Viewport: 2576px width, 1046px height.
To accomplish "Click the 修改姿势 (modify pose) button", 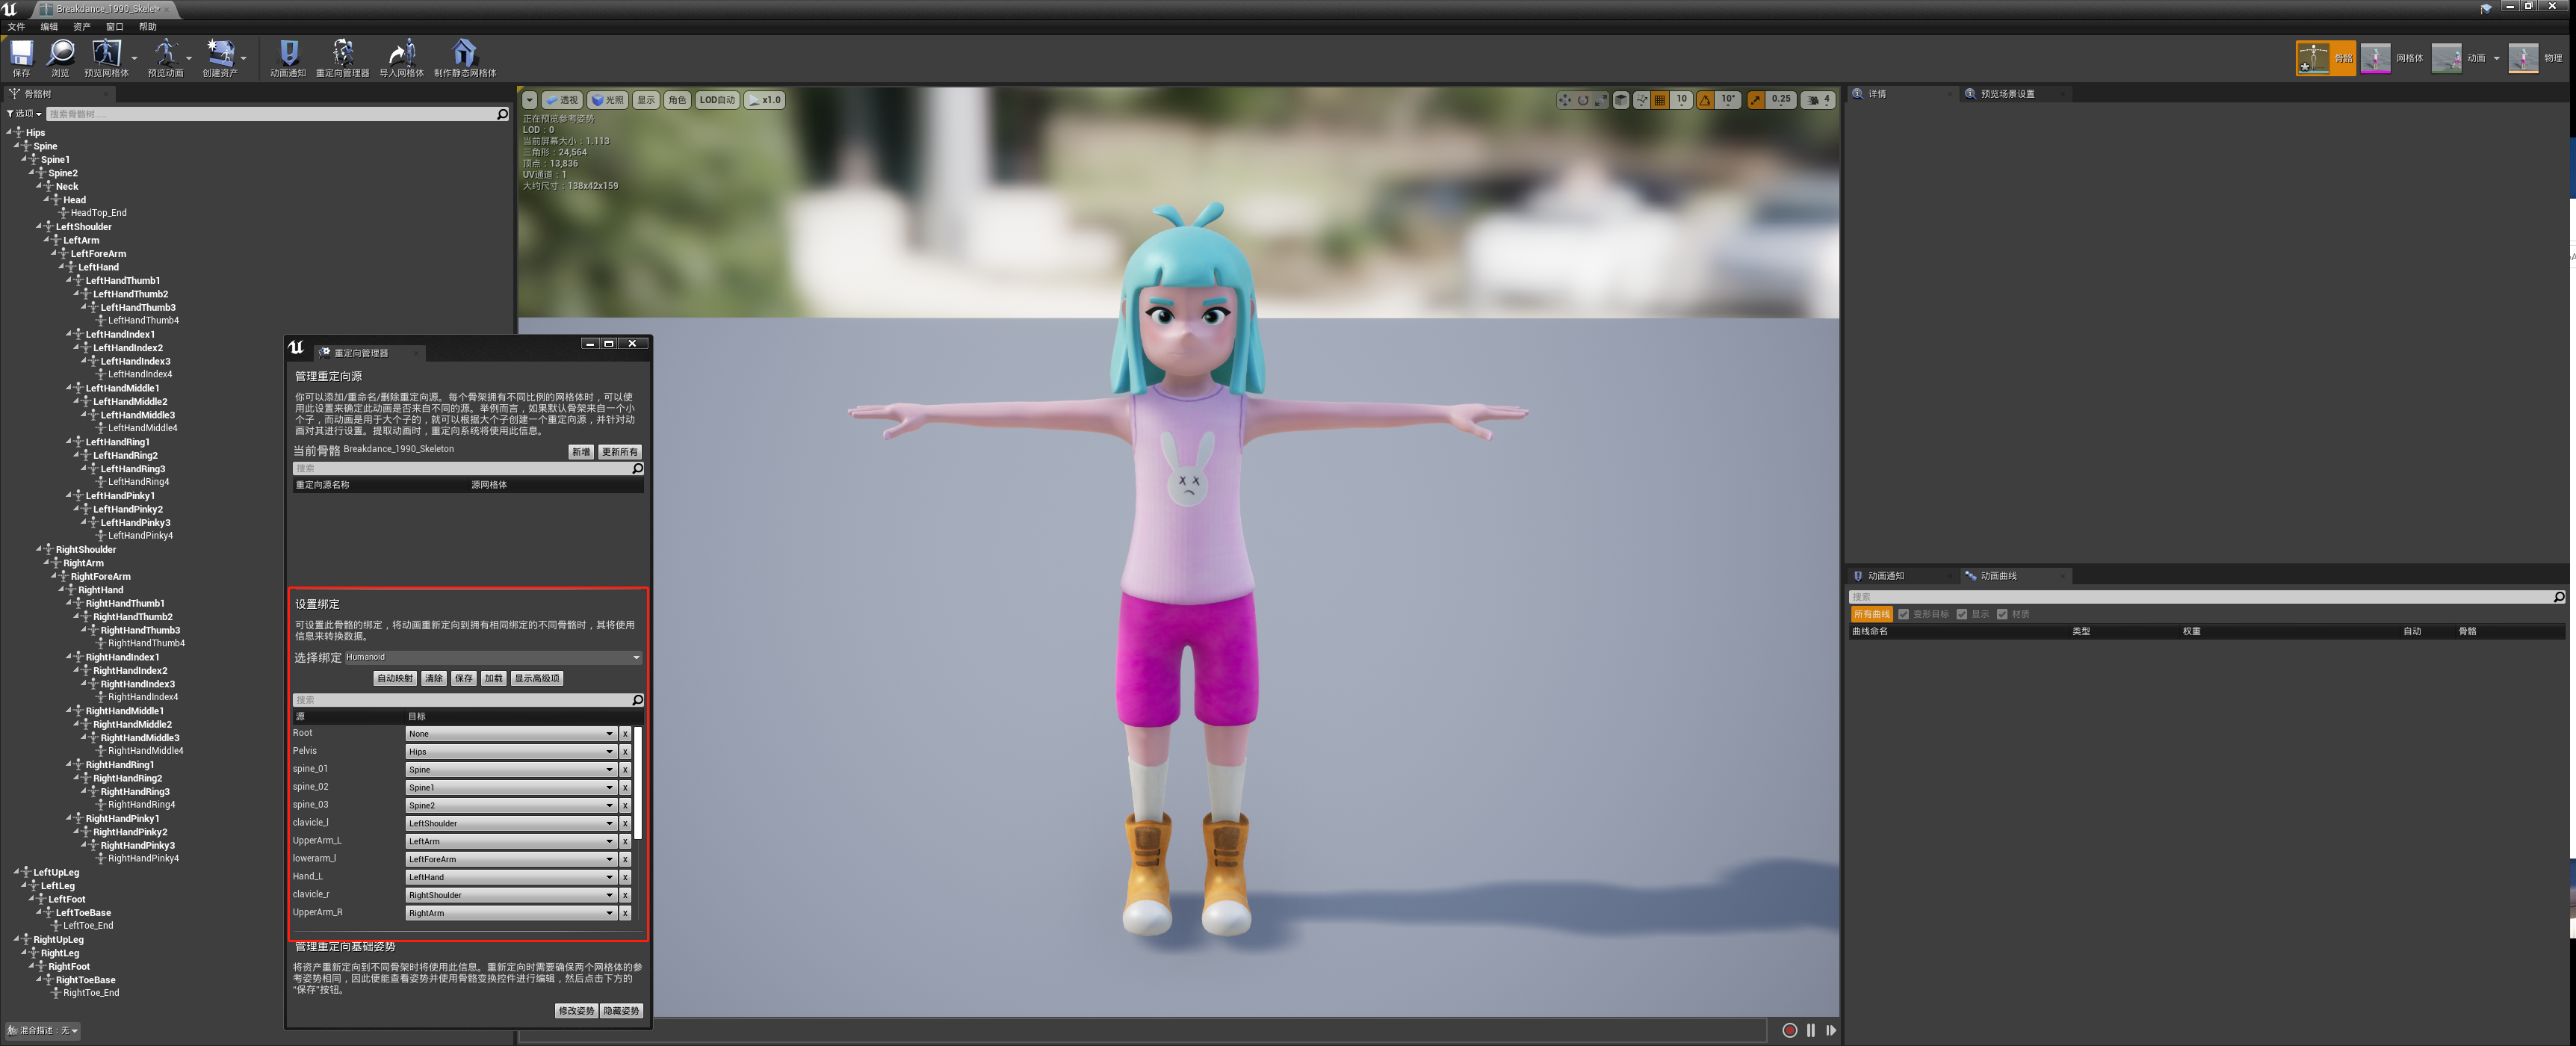I will (575, 1011).
